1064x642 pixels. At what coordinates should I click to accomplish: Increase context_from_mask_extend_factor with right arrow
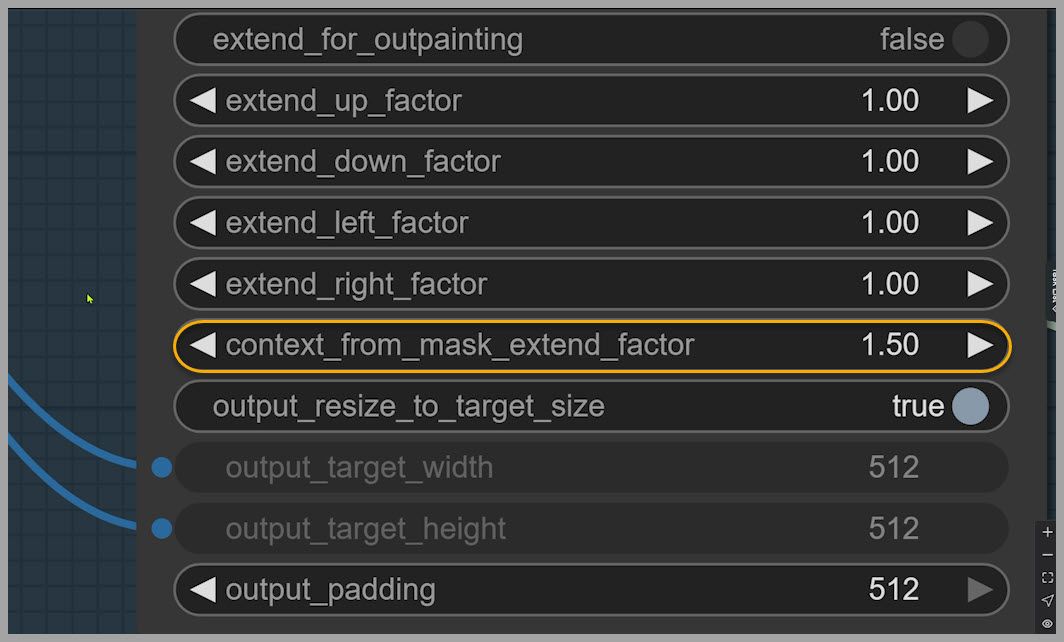(x=980, y=345)
